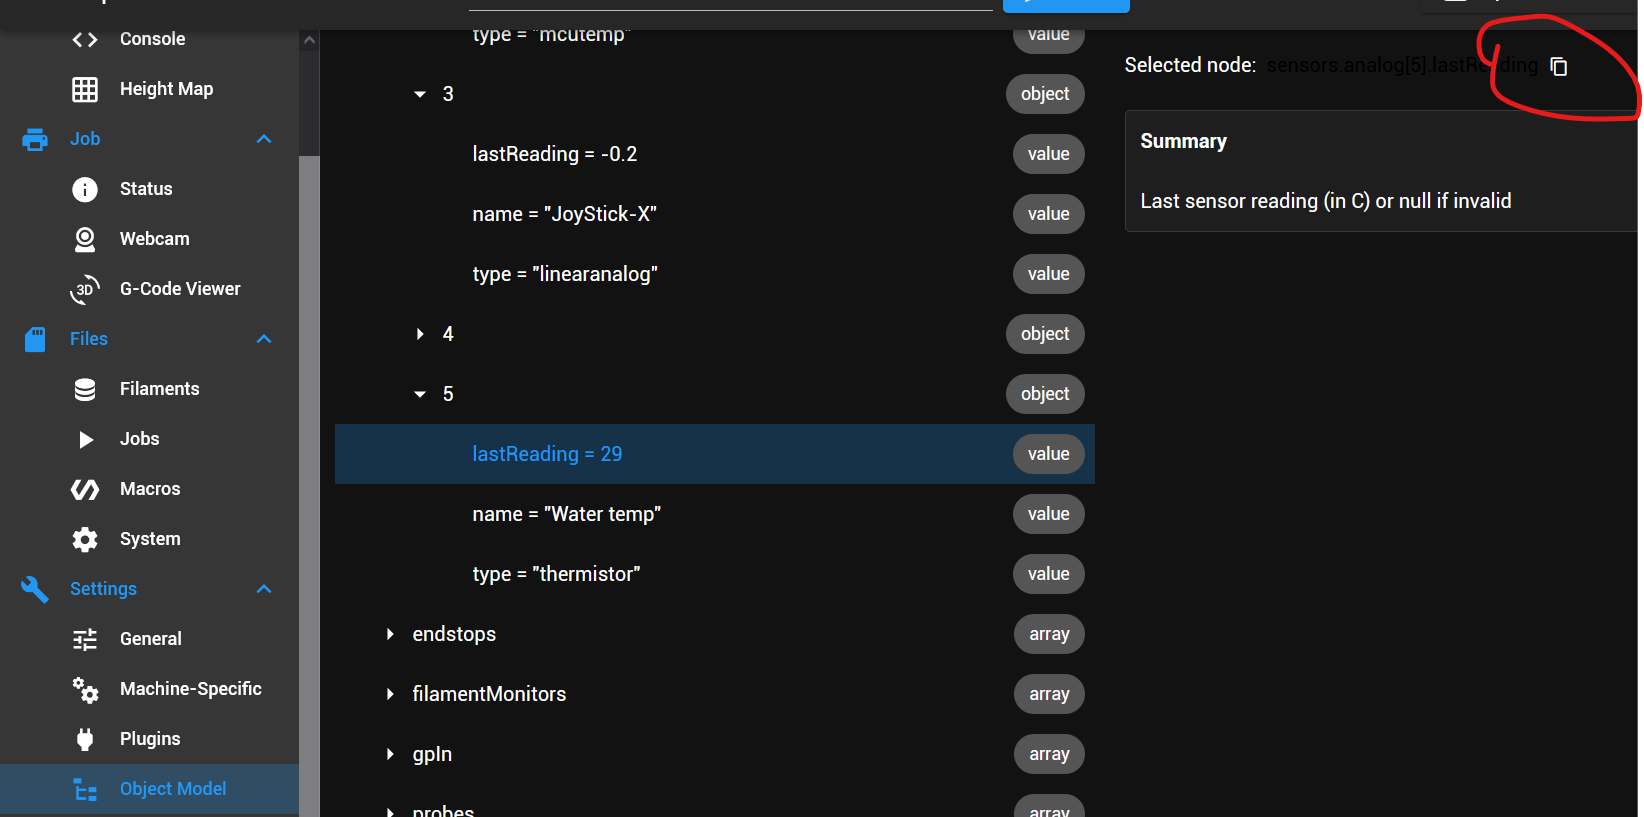Click the Filaments spool icon
The image size is (1644, 817).
click(85, 389)
